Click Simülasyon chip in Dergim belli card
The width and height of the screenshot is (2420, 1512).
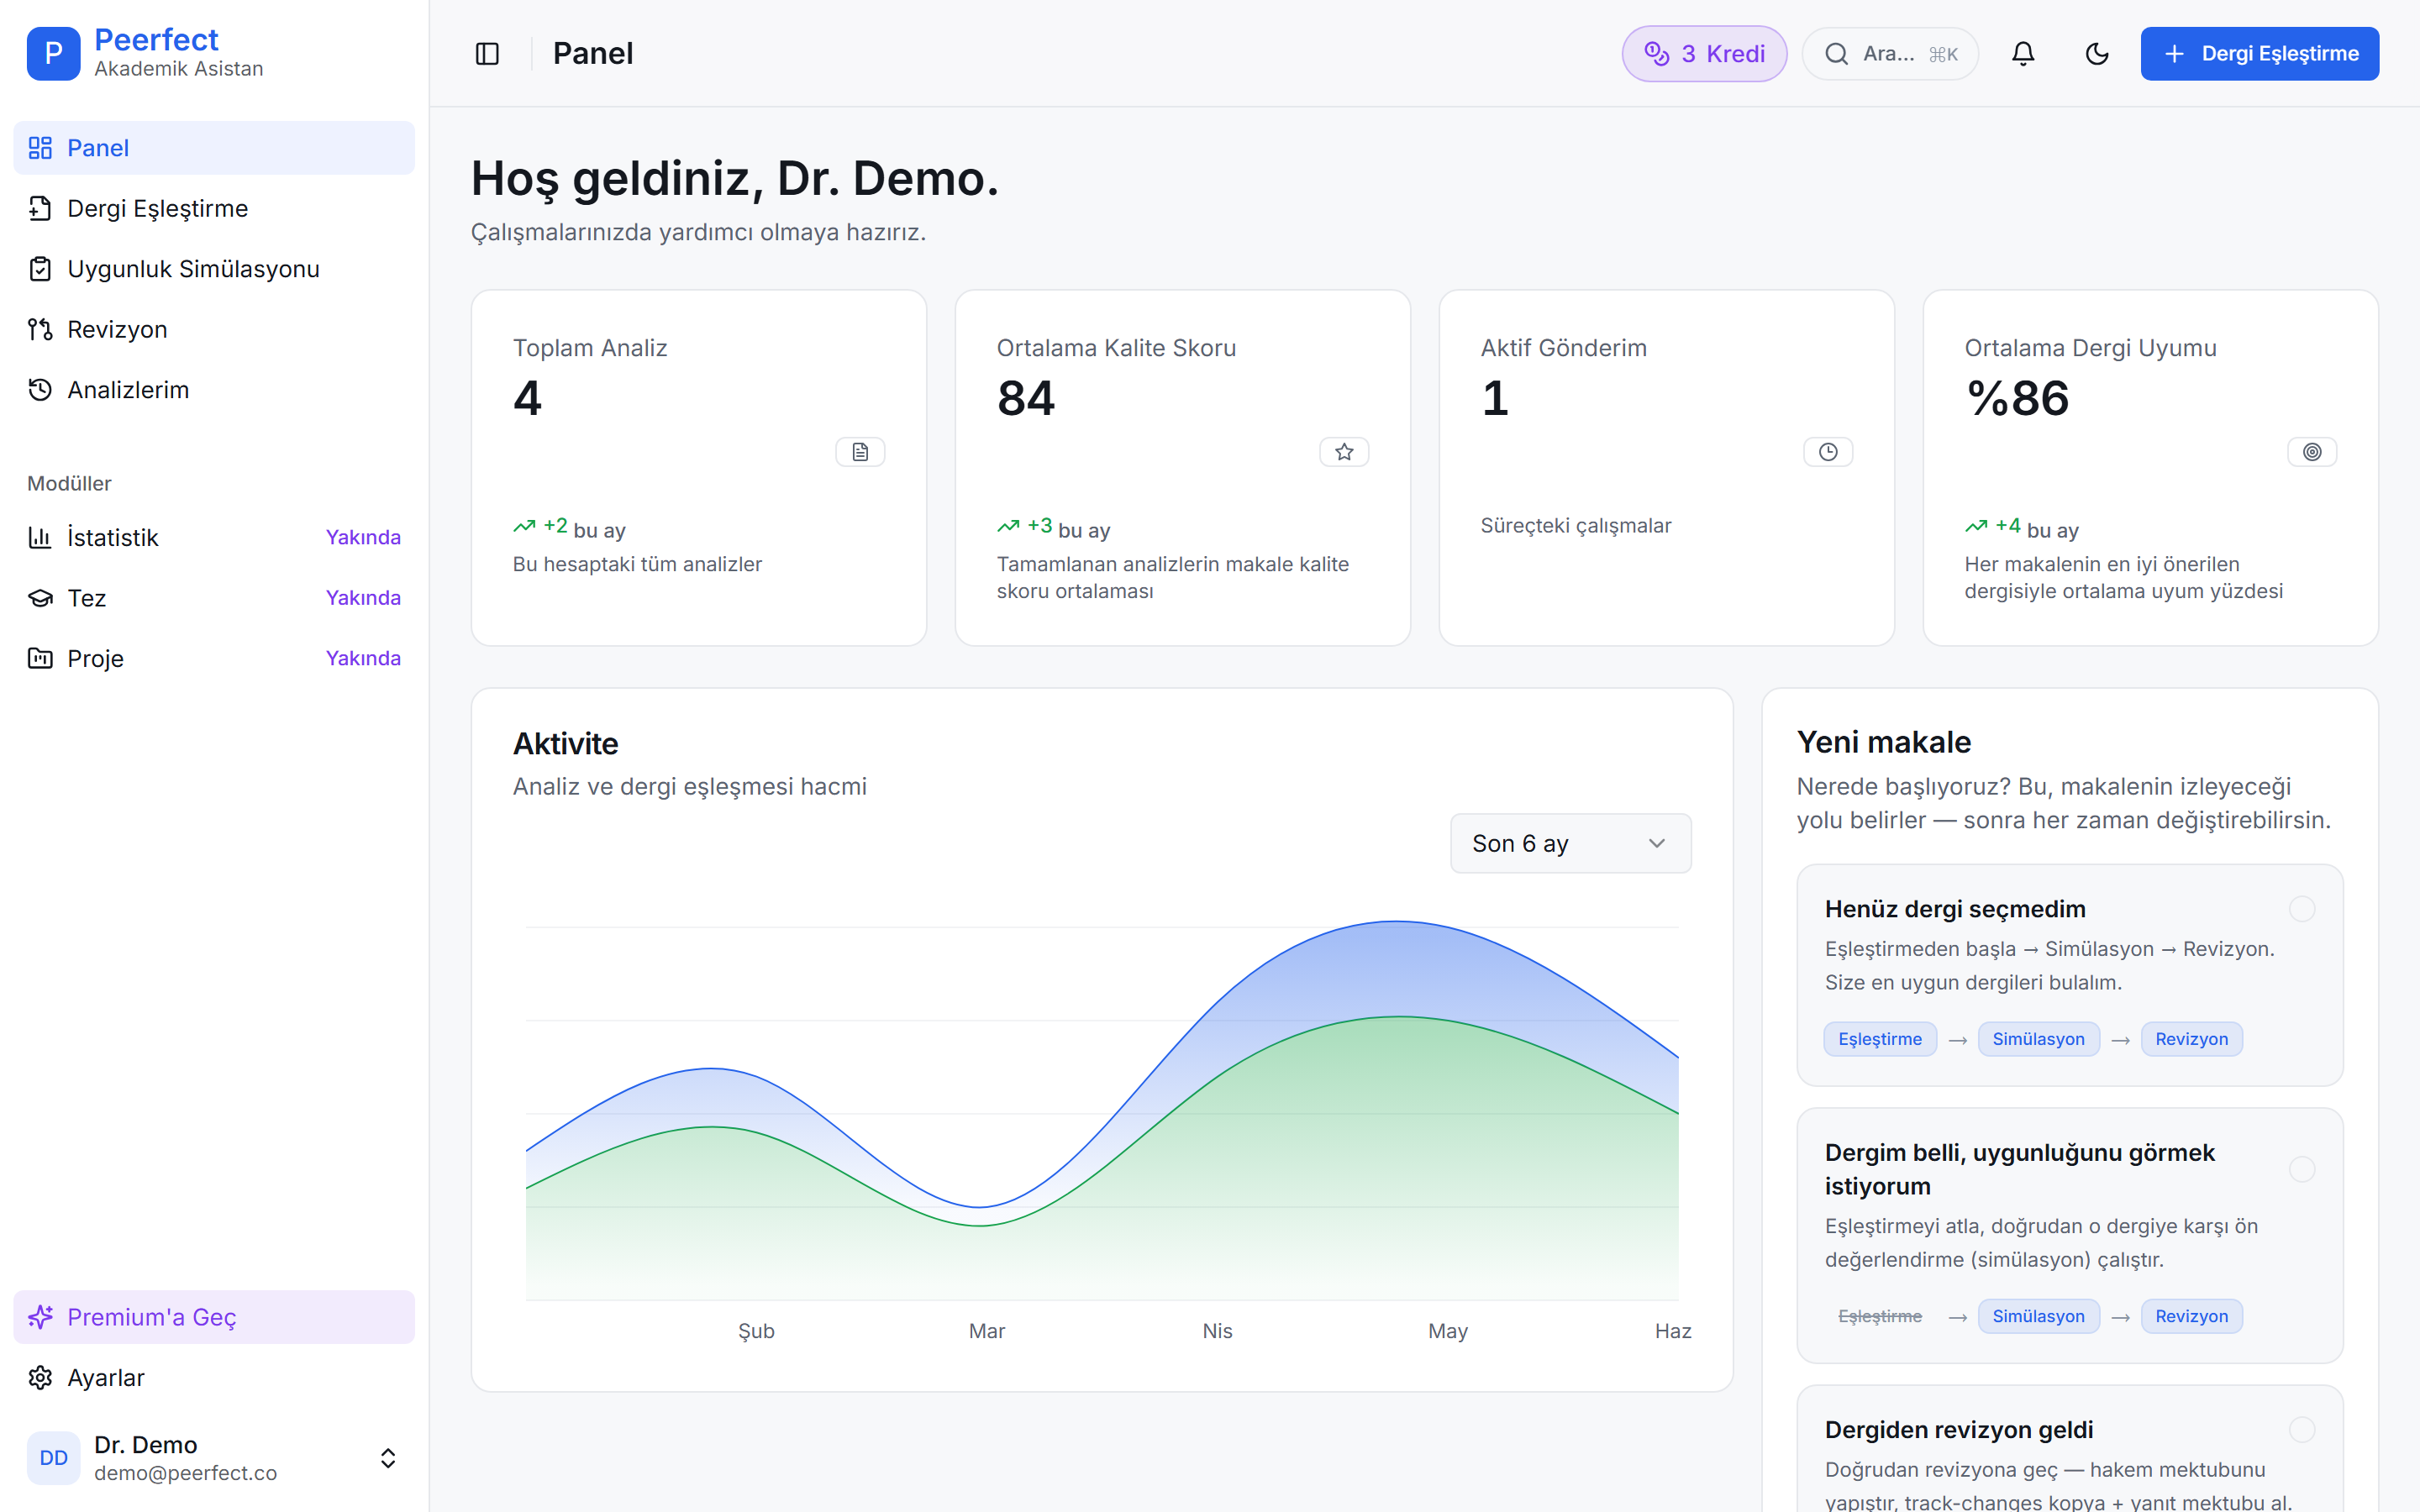click(2038, 1316)
